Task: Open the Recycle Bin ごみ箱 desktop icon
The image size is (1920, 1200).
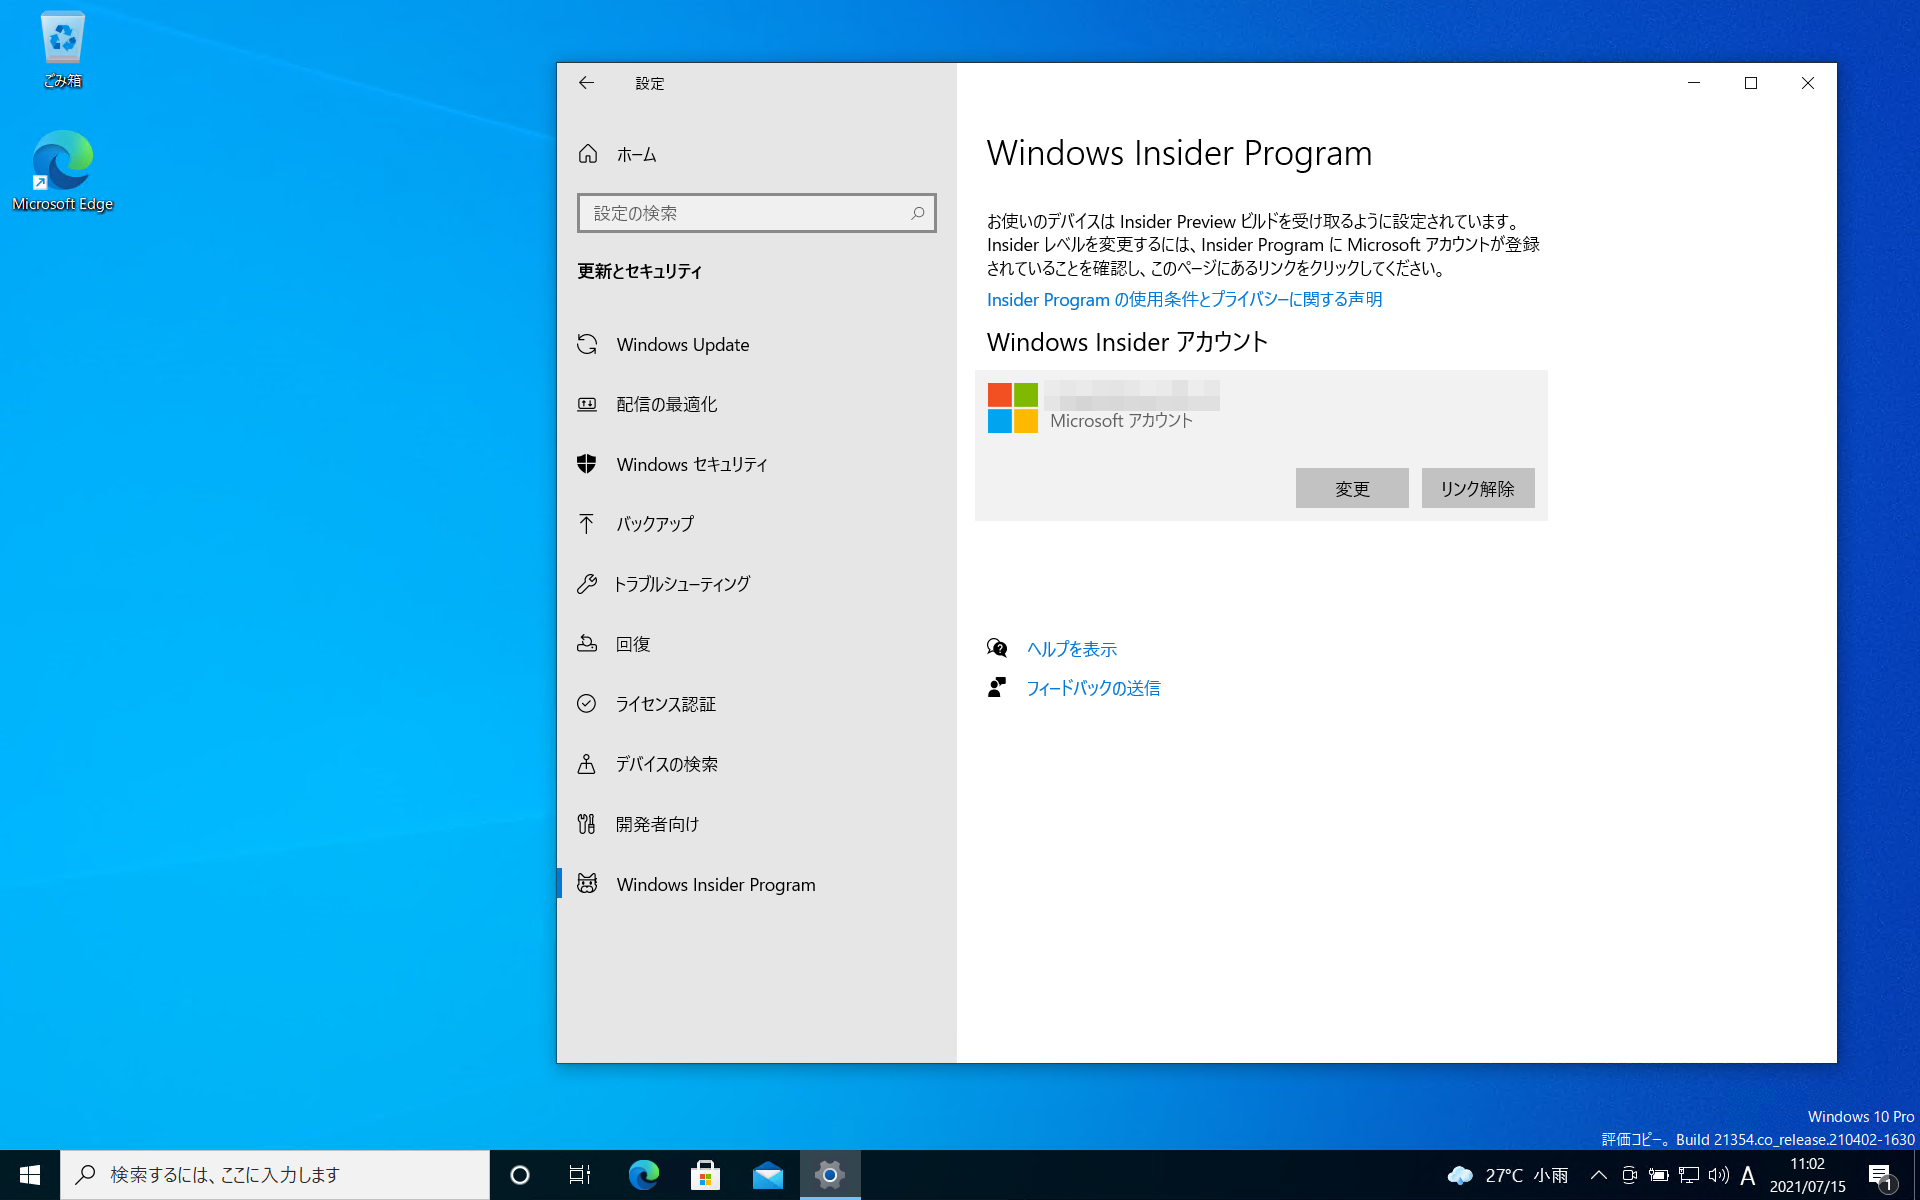Action: (x=62, y=48)
